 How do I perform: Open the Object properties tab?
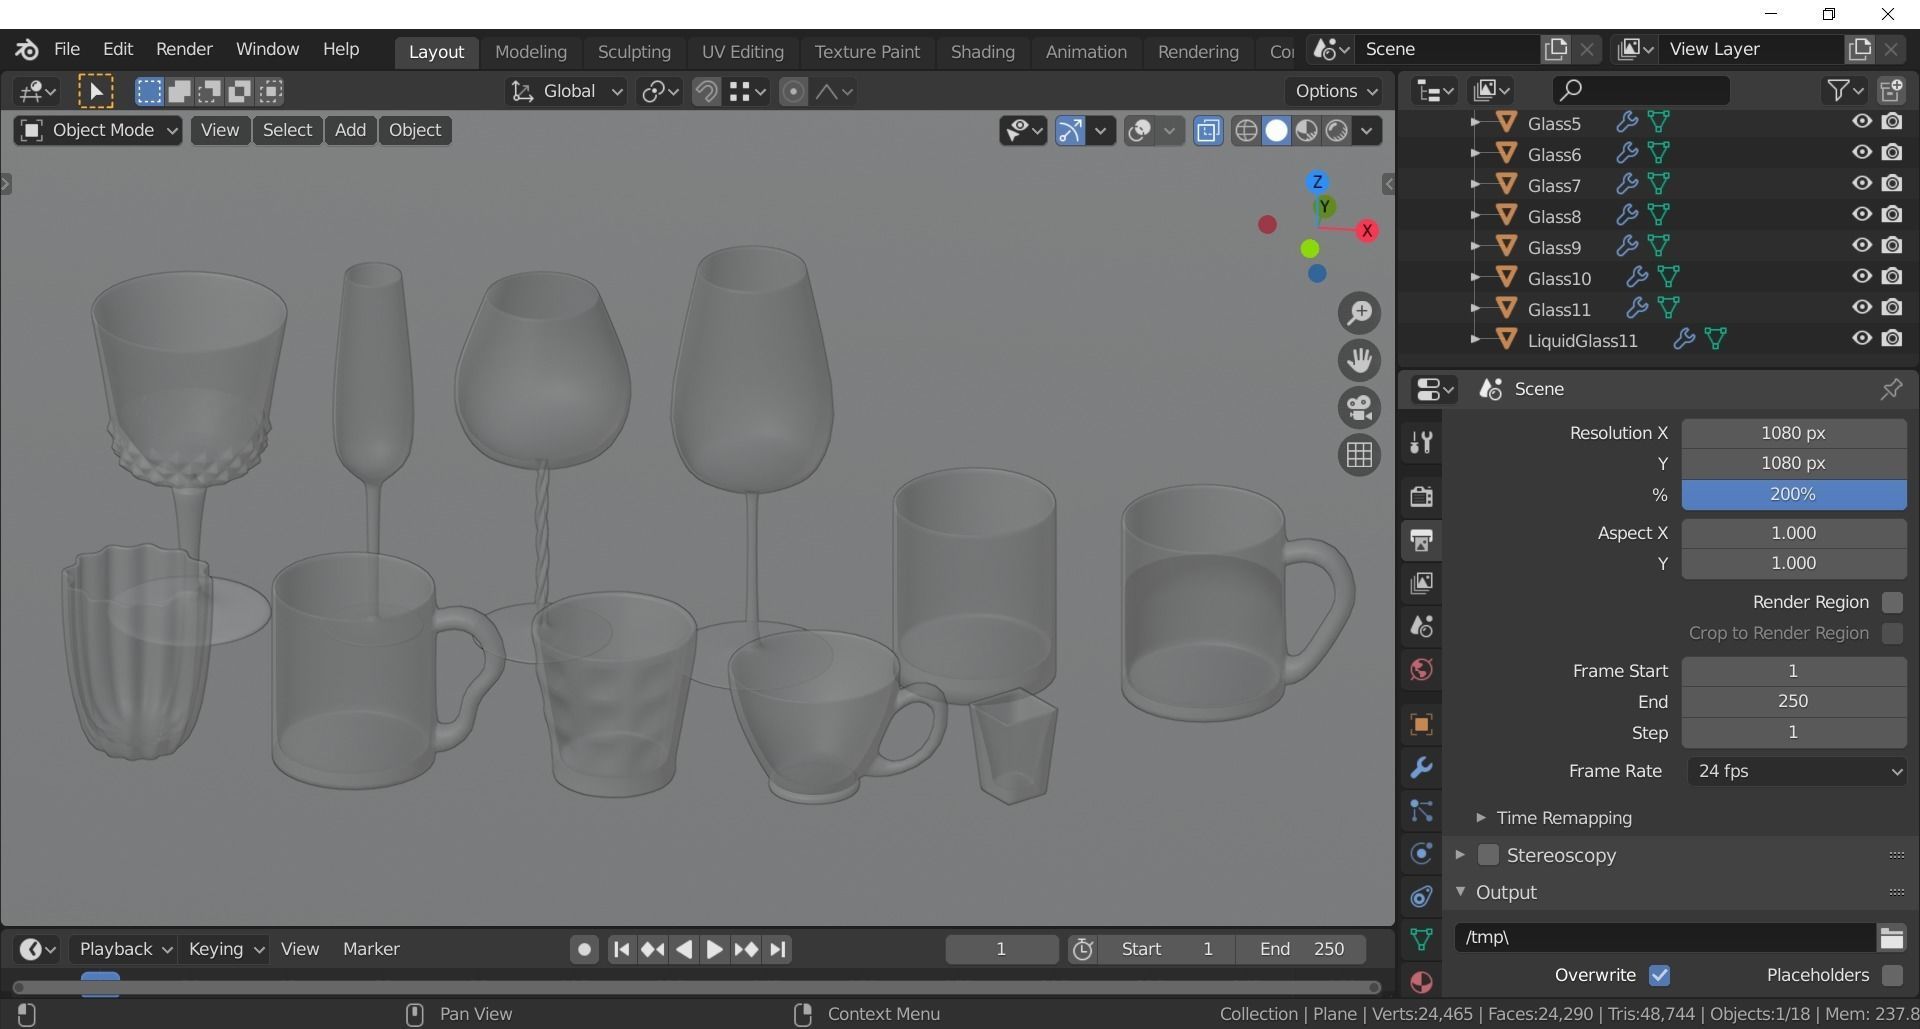click(1421, 724)
